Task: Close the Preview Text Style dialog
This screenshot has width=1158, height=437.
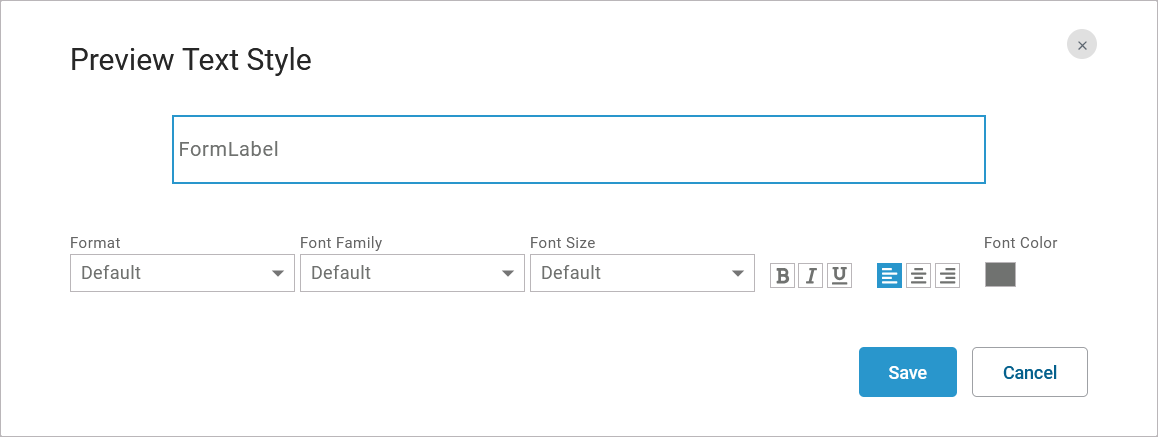Action: [1082, 45]
